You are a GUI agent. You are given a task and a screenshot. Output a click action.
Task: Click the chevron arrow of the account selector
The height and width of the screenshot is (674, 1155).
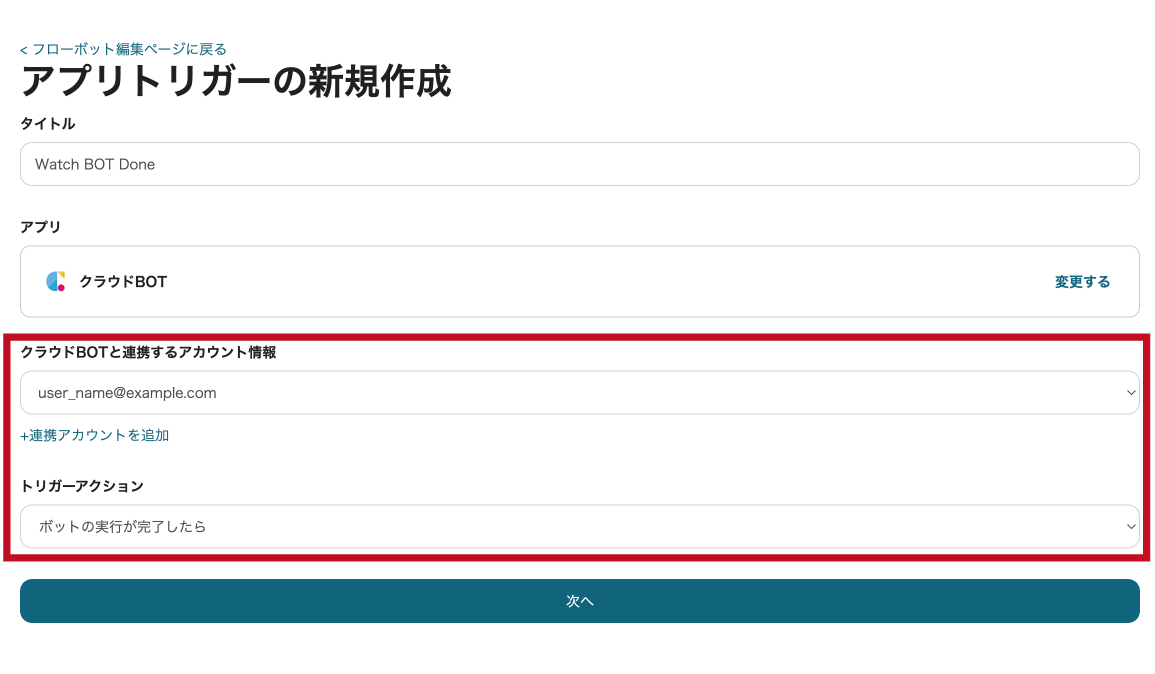1131,393
